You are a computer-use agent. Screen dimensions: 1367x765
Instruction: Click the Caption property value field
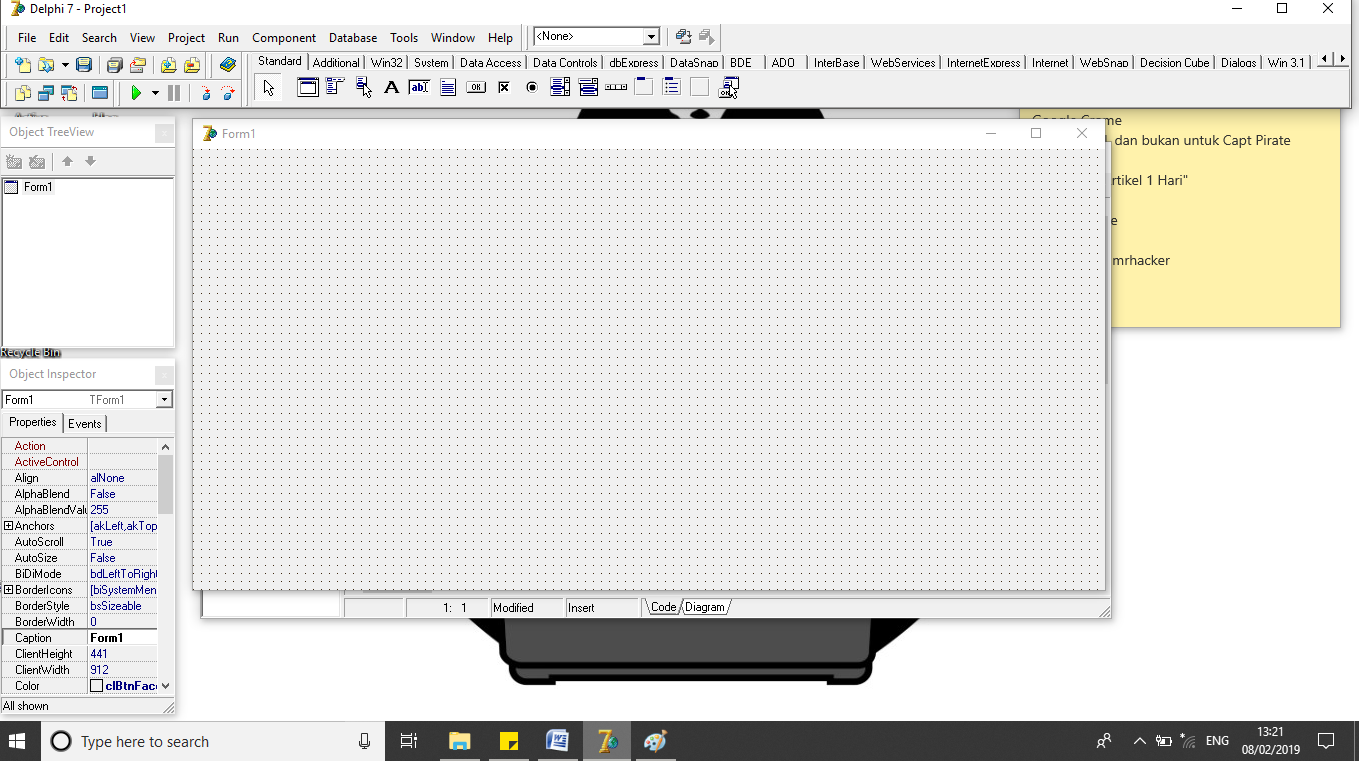pos(123,638)
